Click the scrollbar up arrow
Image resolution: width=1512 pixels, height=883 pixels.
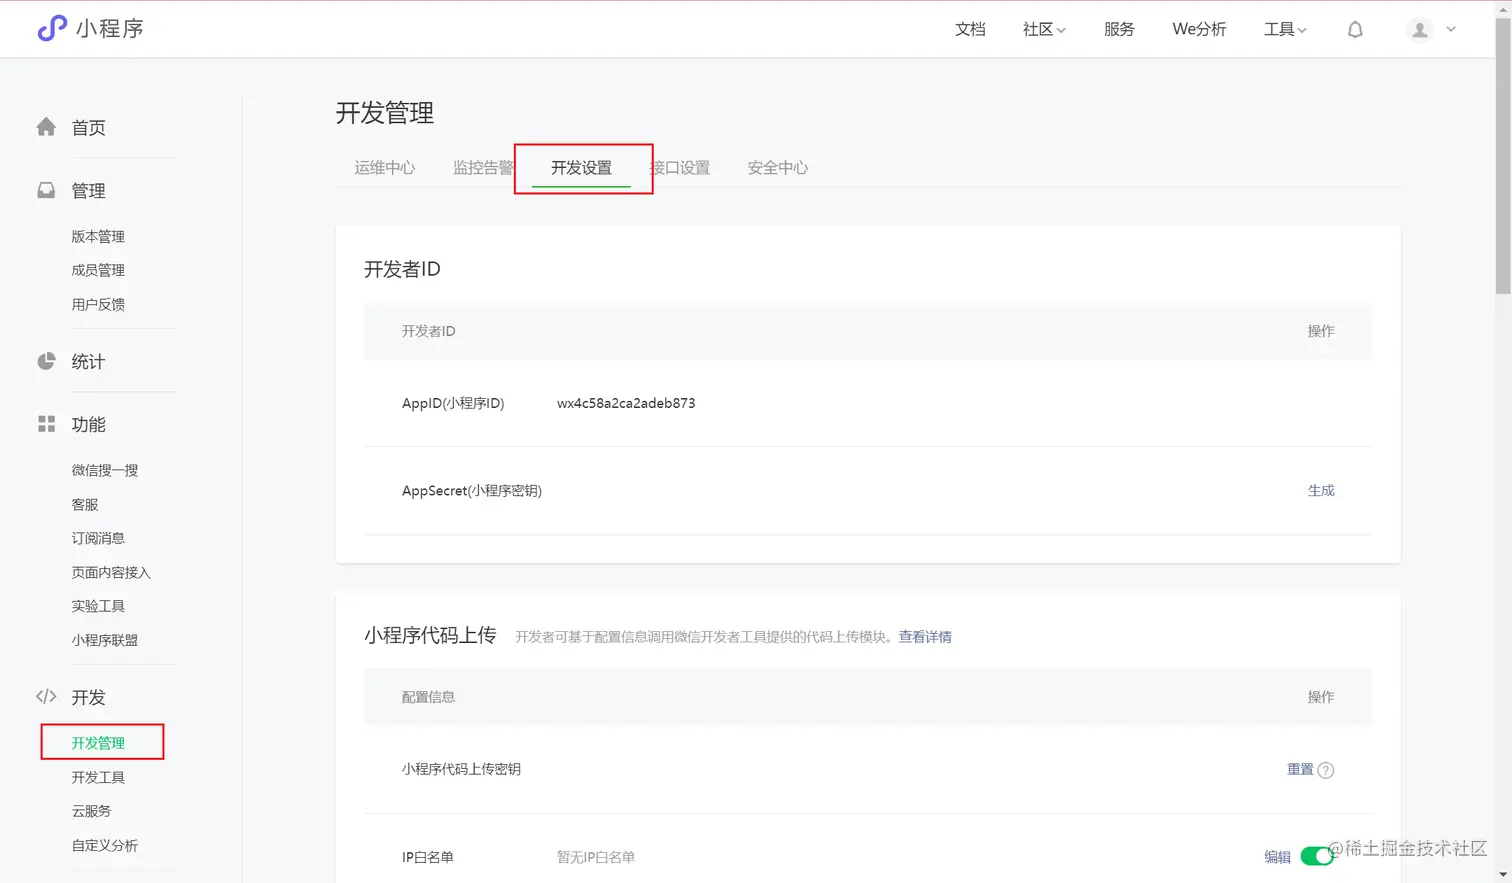click(x=1503, y=8)
